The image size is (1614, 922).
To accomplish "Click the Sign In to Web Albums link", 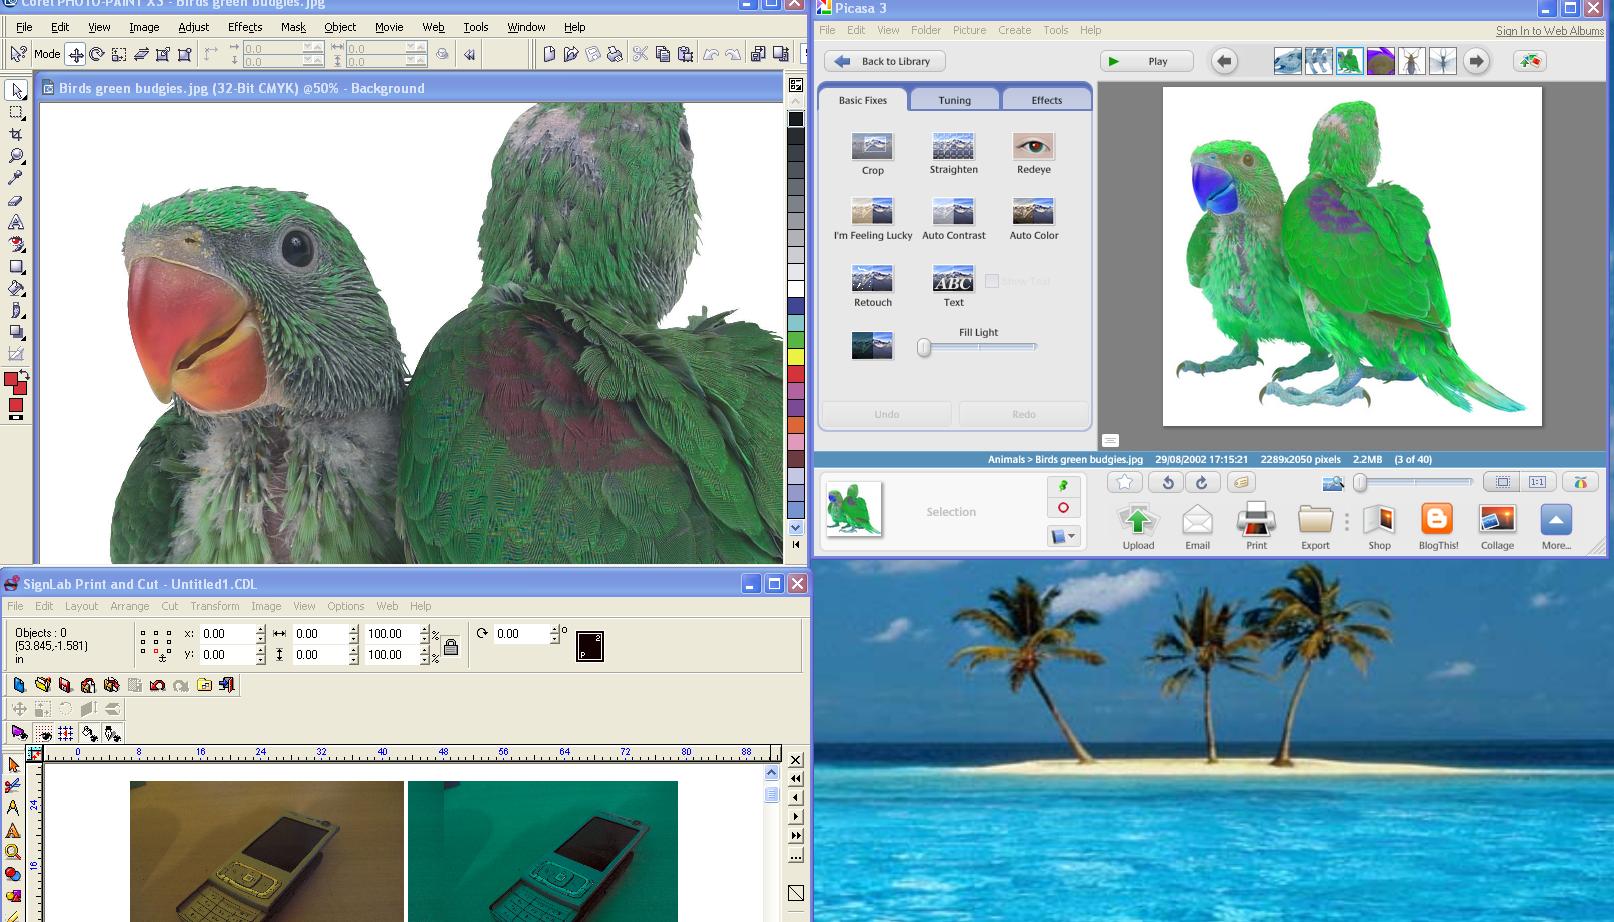I will pyautogui.click(x=1549, y=31).
